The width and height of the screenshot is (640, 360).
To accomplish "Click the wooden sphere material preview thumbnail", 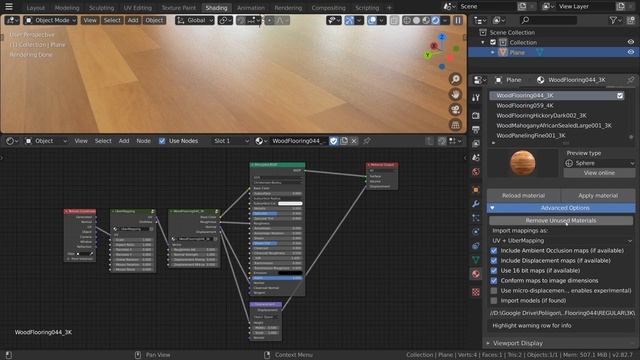I will pos(522,162).
